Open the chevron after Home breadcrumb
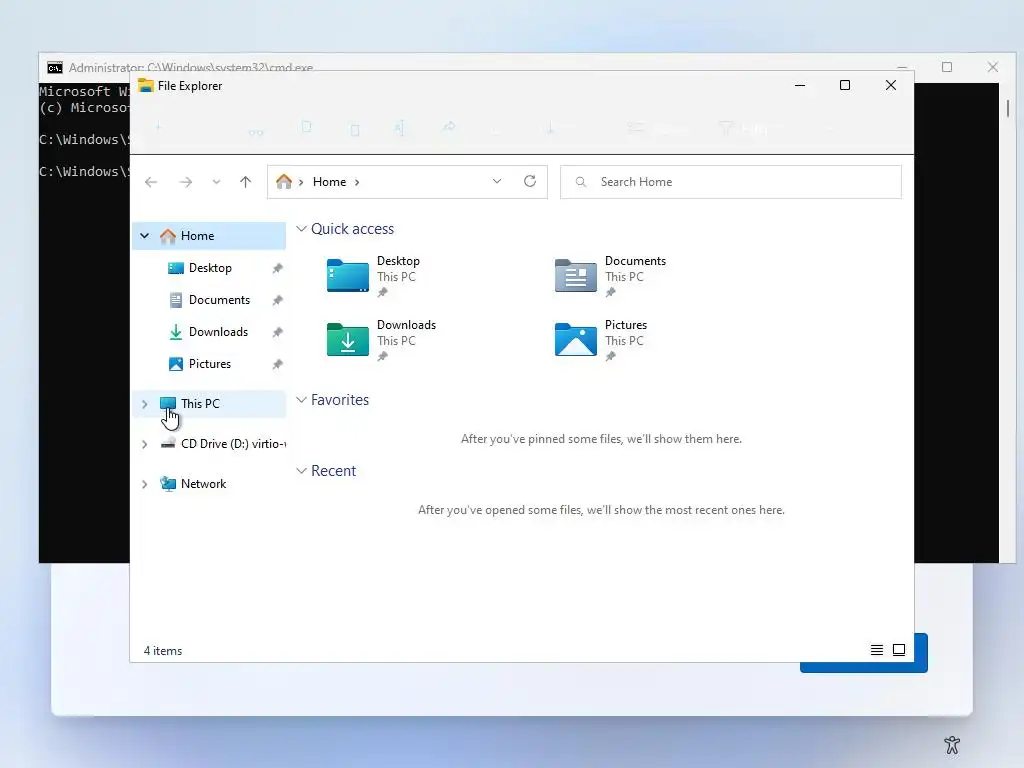Viewport: 1024px width, 768px height. [357, 182]
